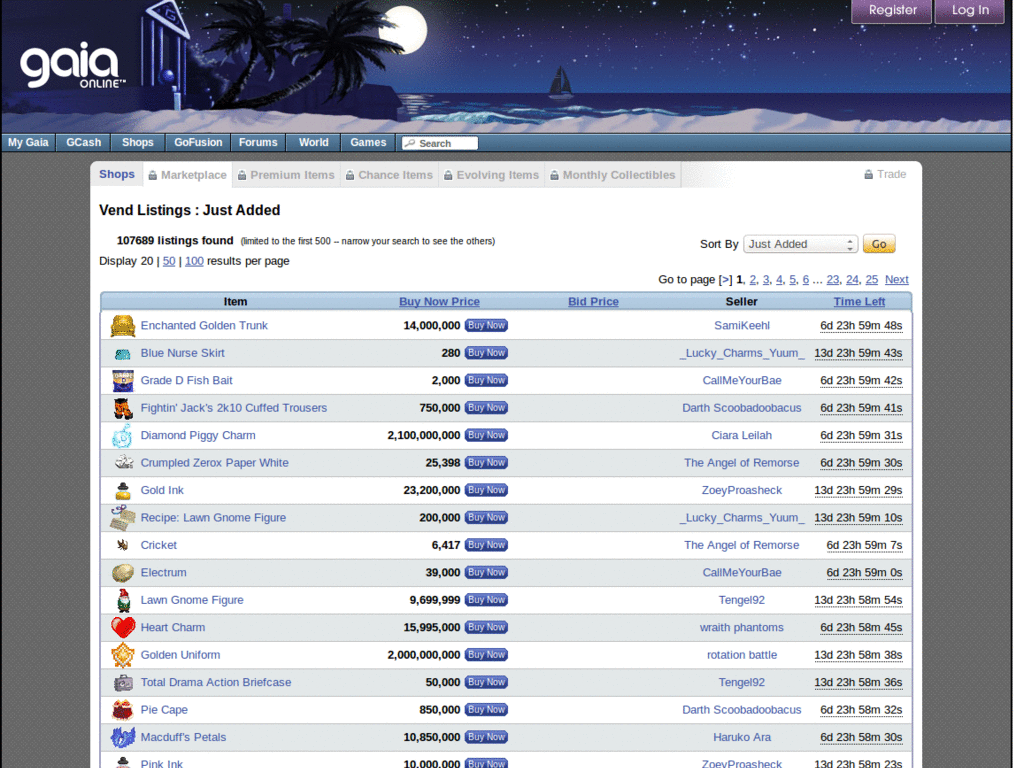Viewport: 1024px width, 768px height.
Task: Click the Diamond Piggy Charm icon
Action: tap(123, 436)
